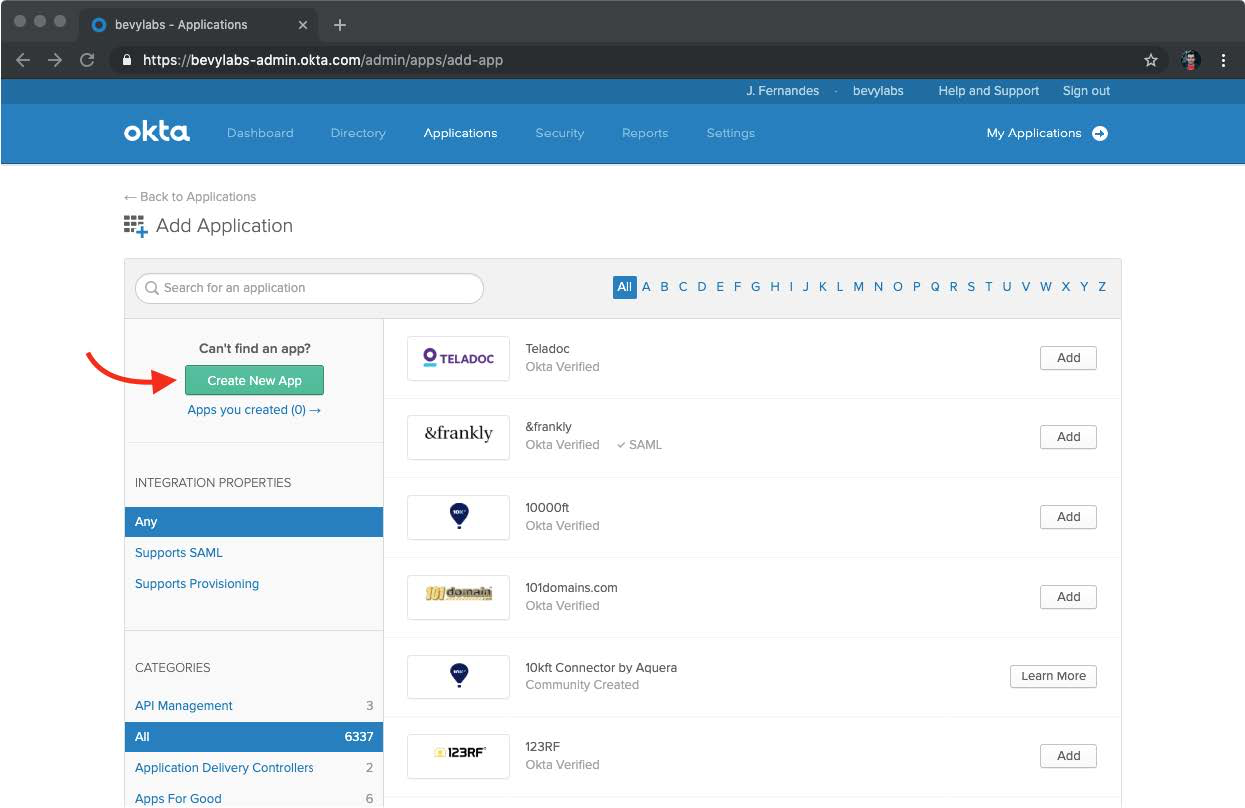The width and height of the screenshot is (1245, 808).
Task: Open the Chrome profile avatar icon
Action: 1190,60
